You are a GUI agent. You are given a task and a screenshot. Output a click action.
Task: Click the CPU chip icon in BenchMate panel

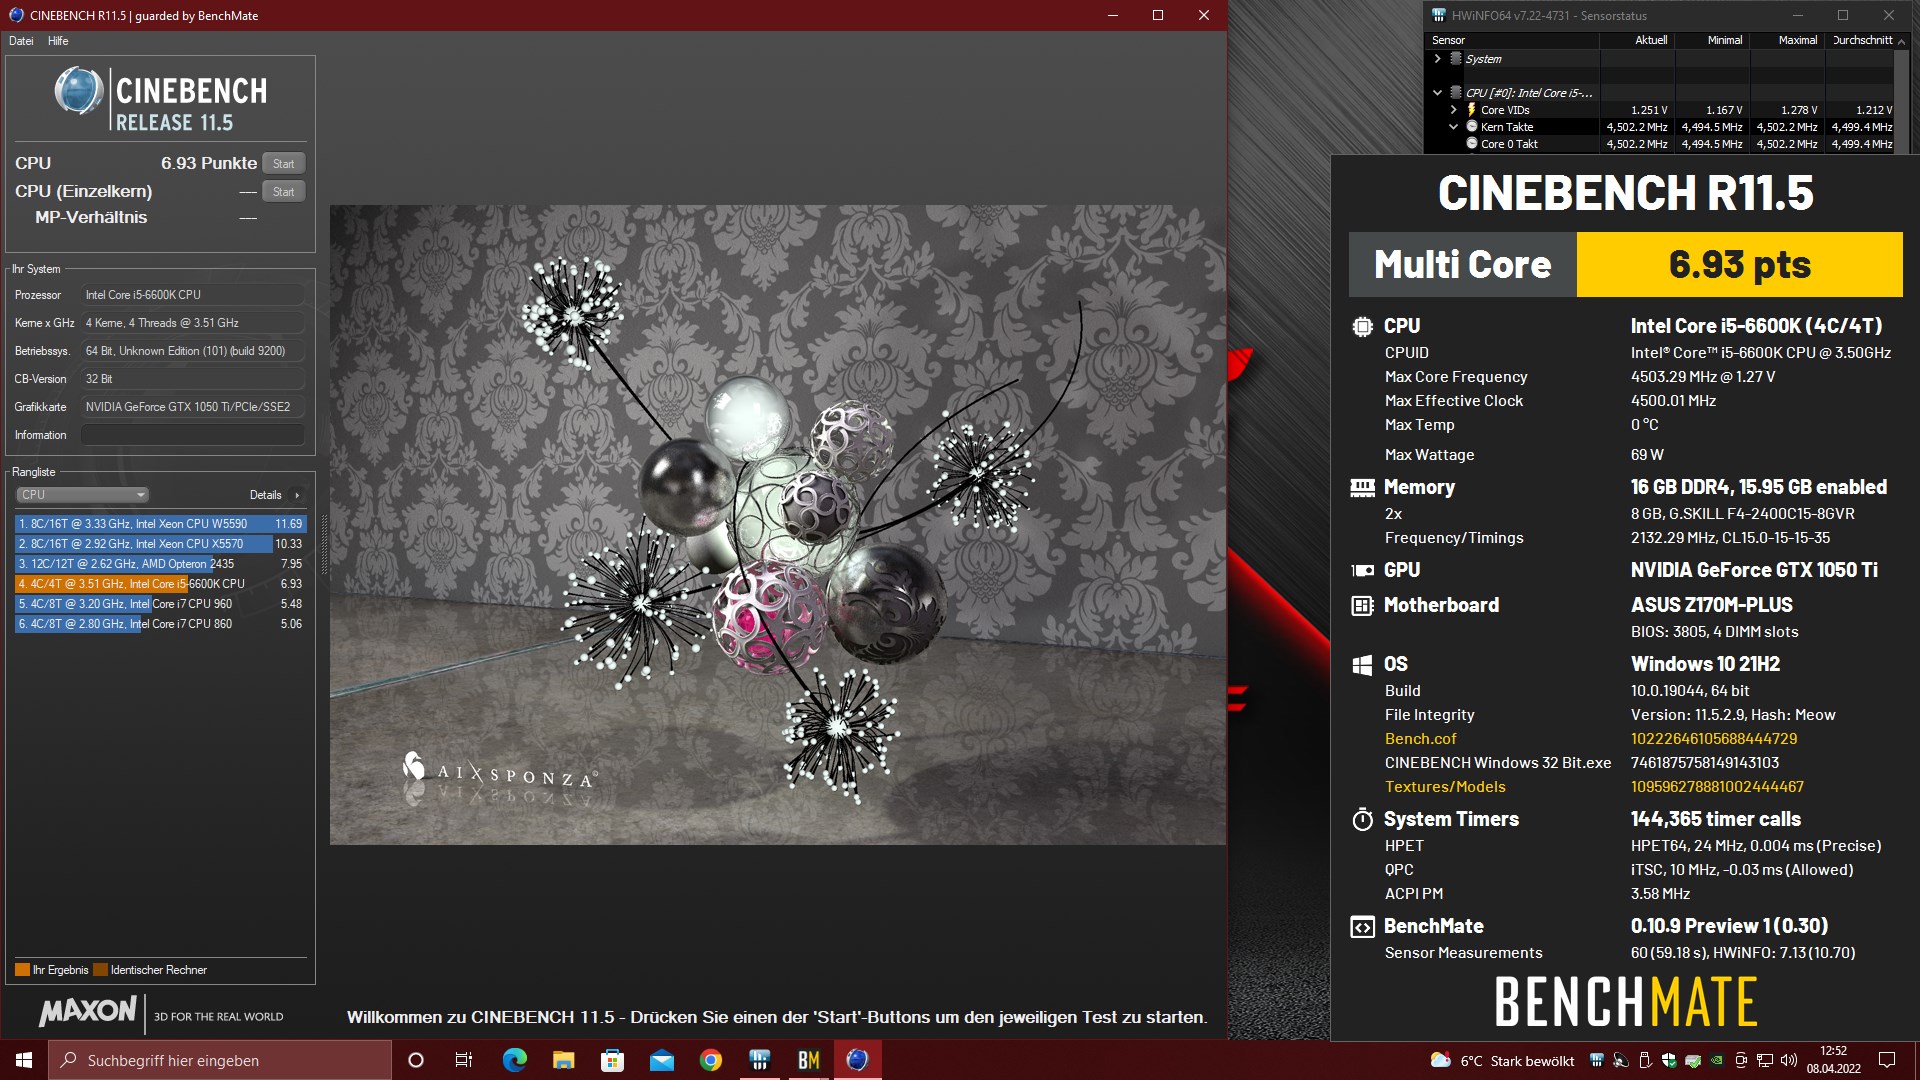pos(1362,326)
